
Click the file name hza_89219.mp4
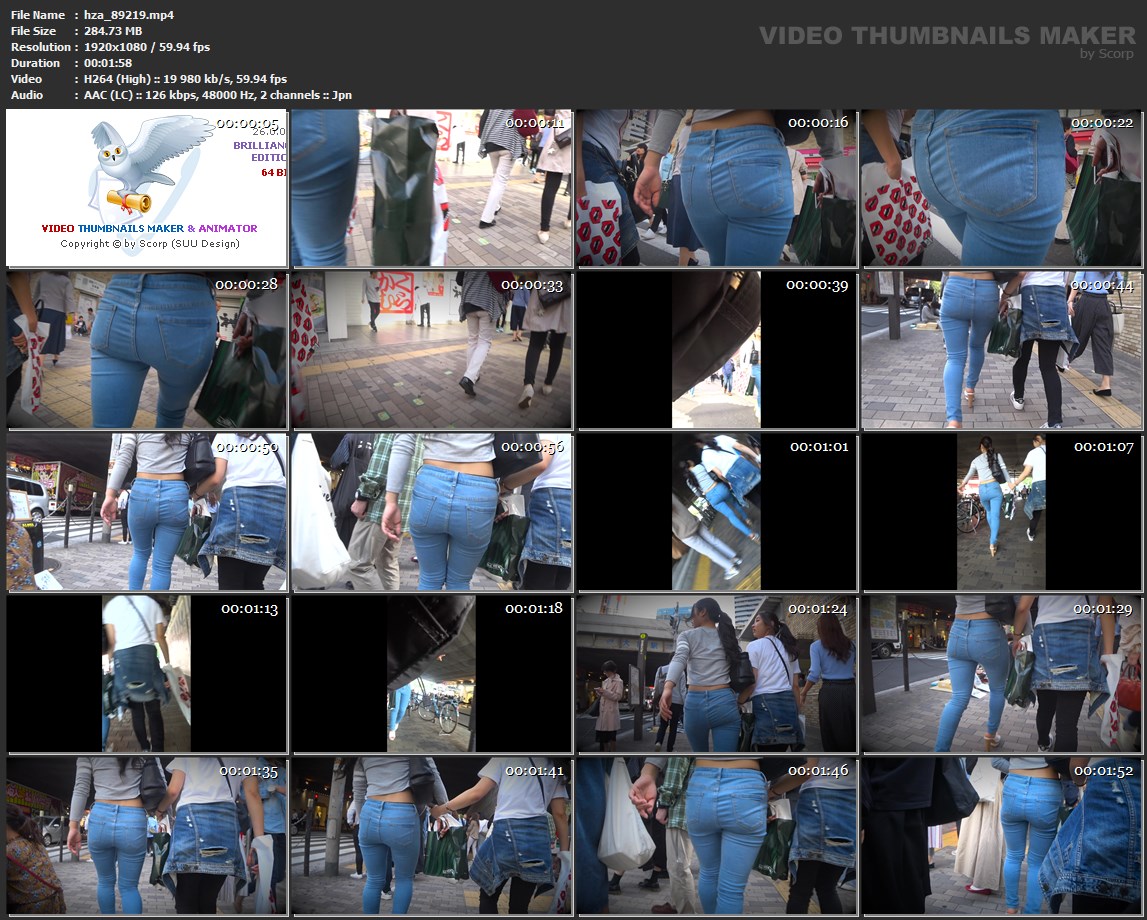pos(129,15)
